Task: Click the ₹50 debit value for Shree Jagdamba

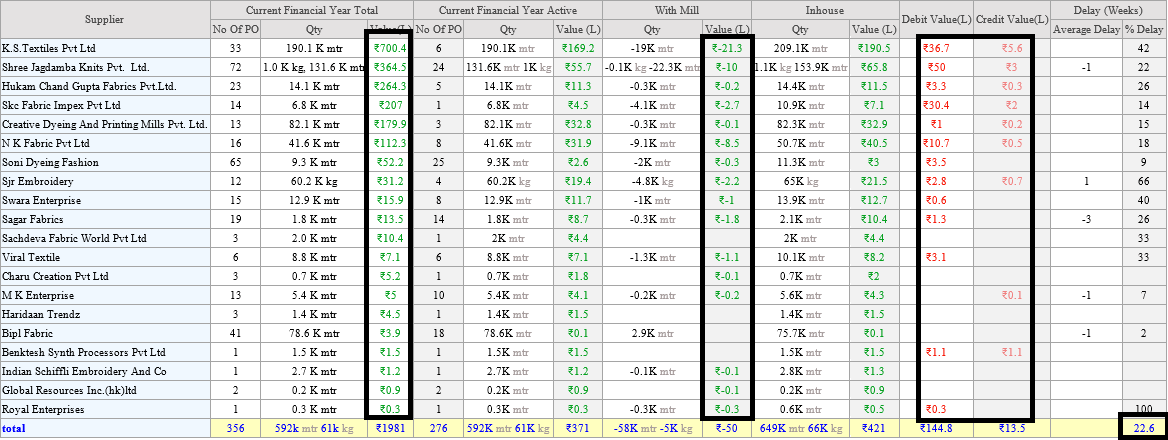Action: tap(936, 67)
